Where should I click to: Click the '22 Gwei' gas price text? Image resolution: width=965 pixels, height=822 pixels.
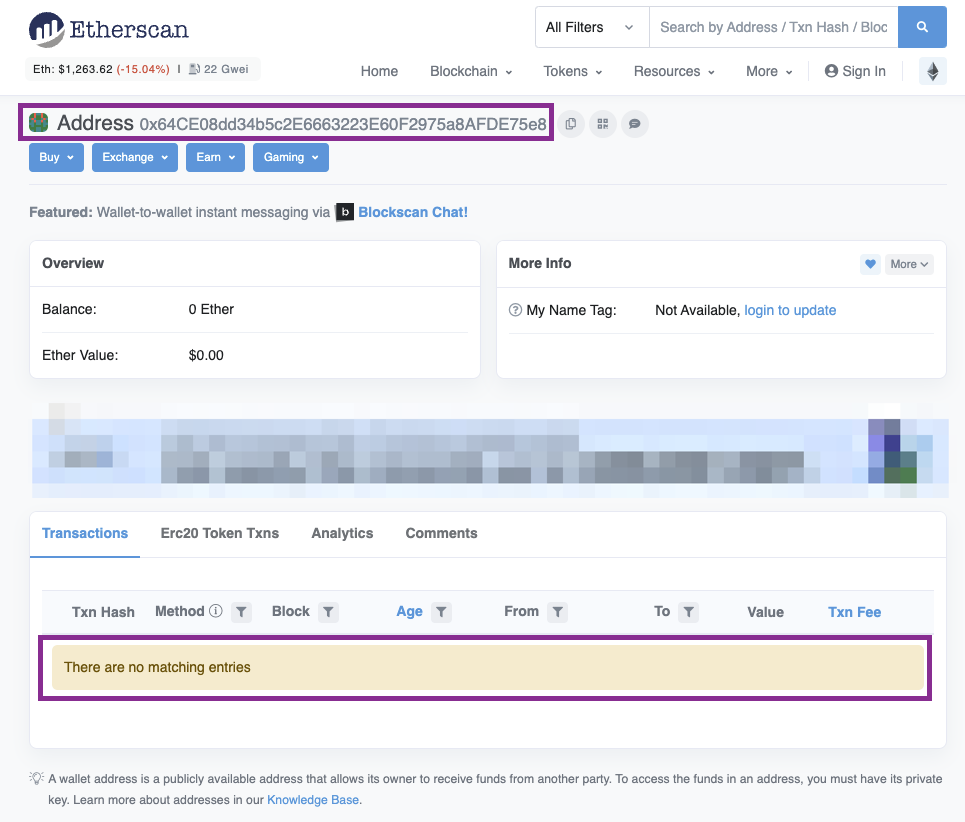click(x=226, y=69)
